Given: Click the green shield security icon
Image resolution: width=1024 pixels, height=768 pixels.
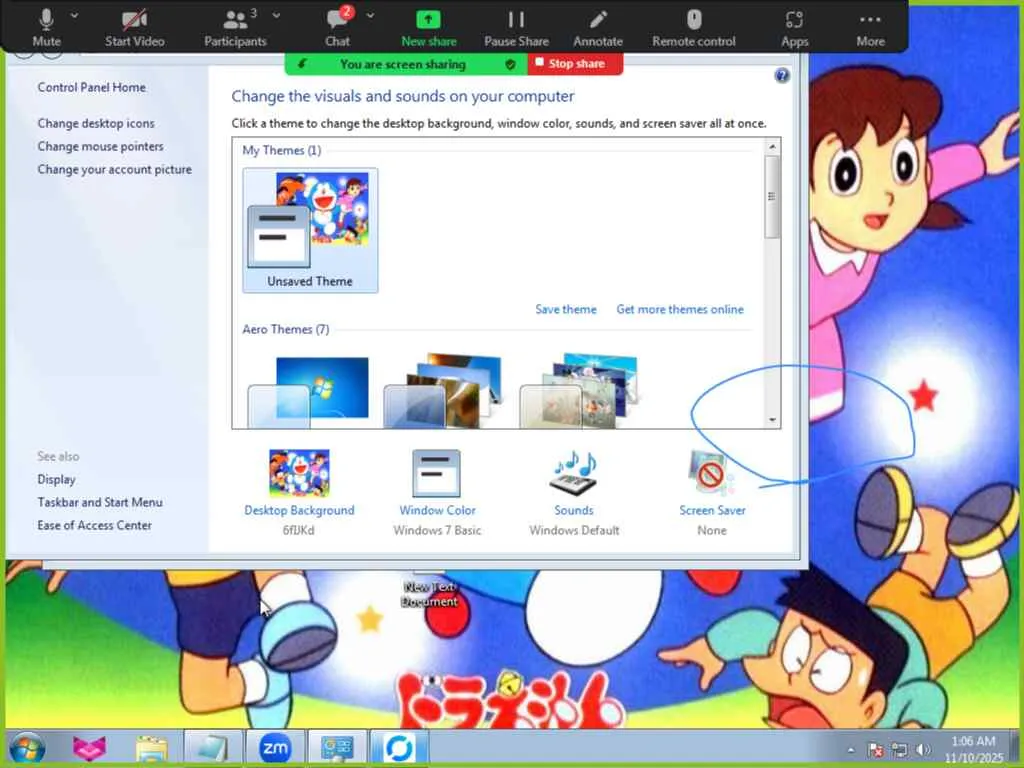Looking at the screenshot, I should 510,64.
